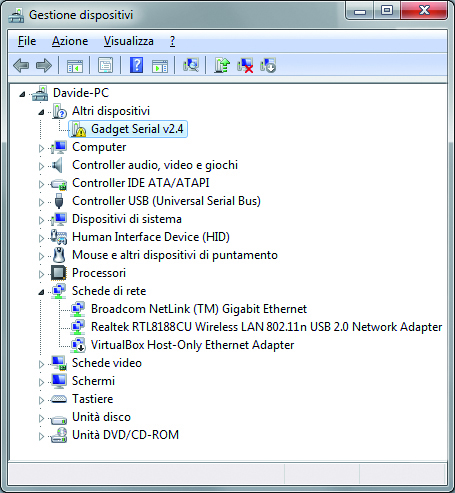Click the Uninstall device red X icon

click(245, 65)
